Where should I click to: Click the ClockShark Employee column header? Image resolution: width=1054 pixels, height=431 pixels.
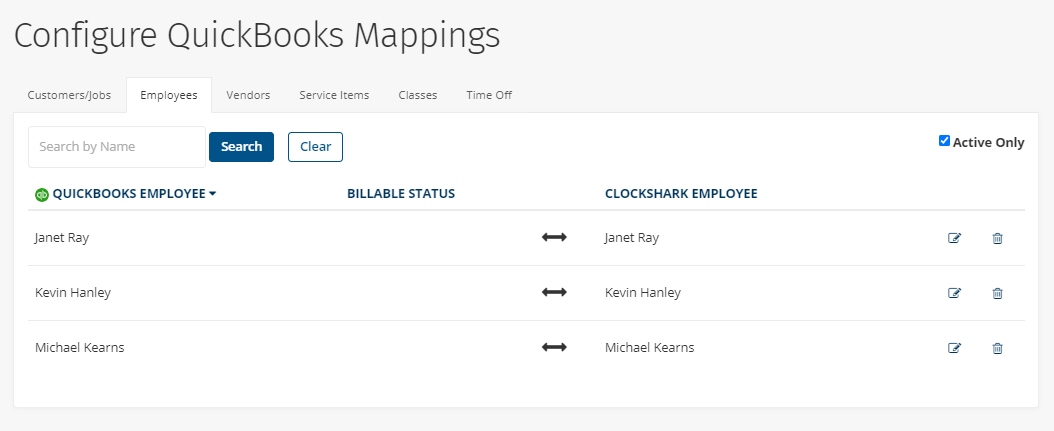click(x=681, y=194)
